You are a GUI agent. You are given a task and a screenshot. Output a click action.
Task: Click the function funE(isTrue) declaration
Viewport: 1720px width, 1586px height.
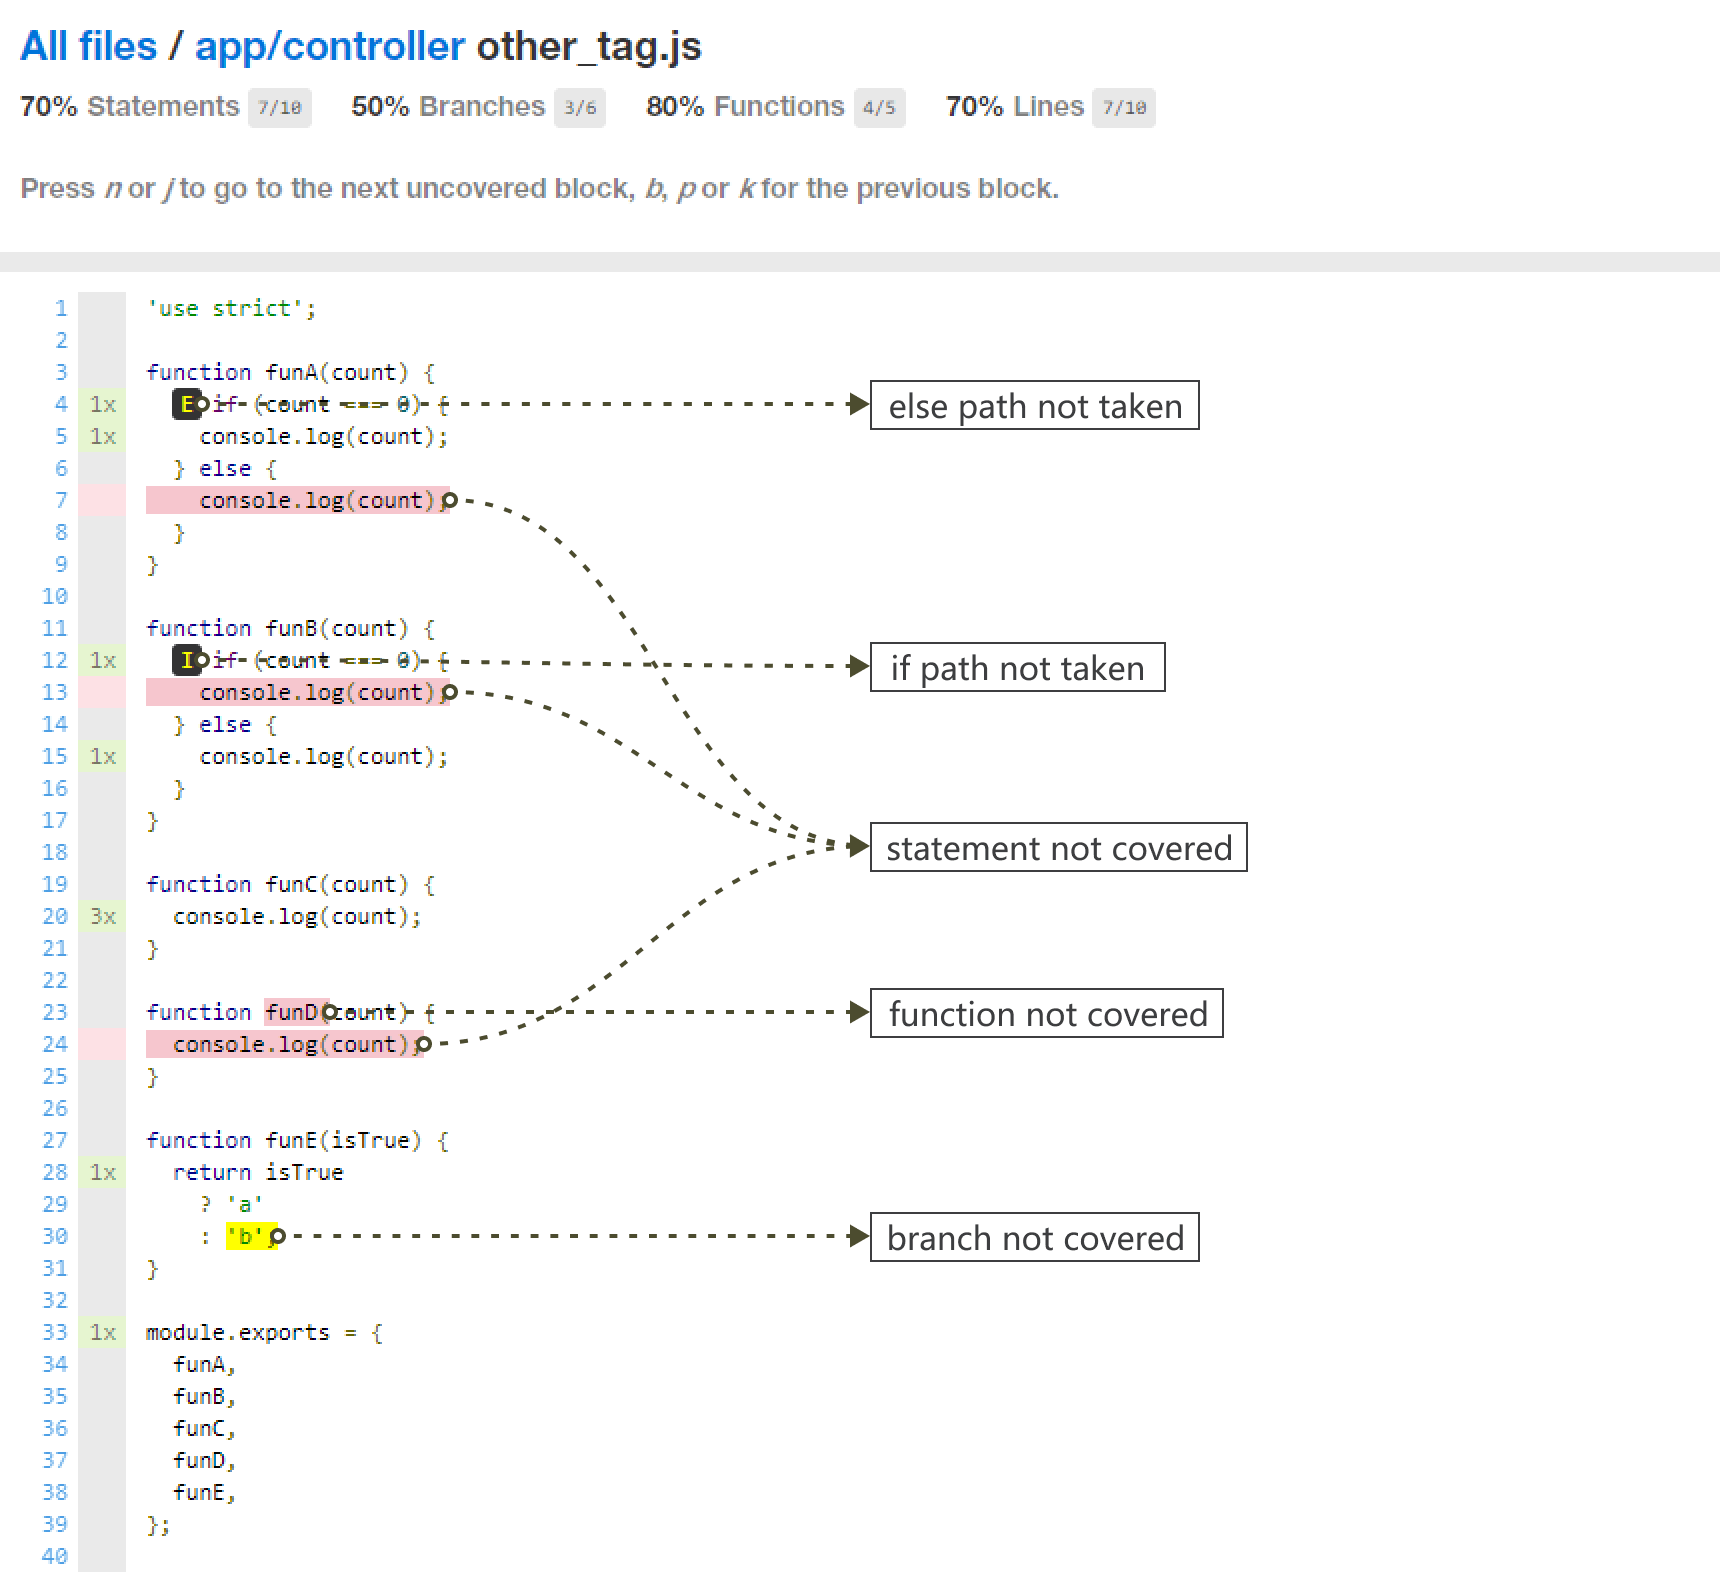pyautogui.click(x=297, y=1141)
